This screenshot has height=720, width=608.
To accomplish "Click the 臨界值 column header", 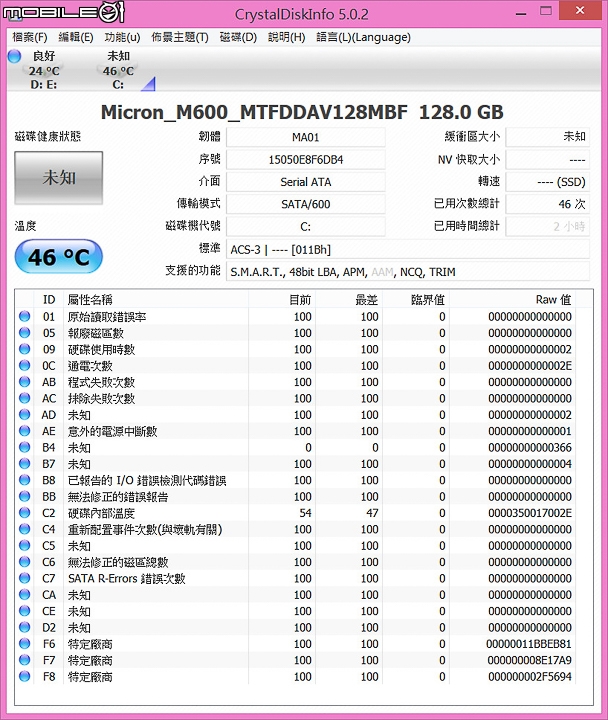I will [416, 299].
